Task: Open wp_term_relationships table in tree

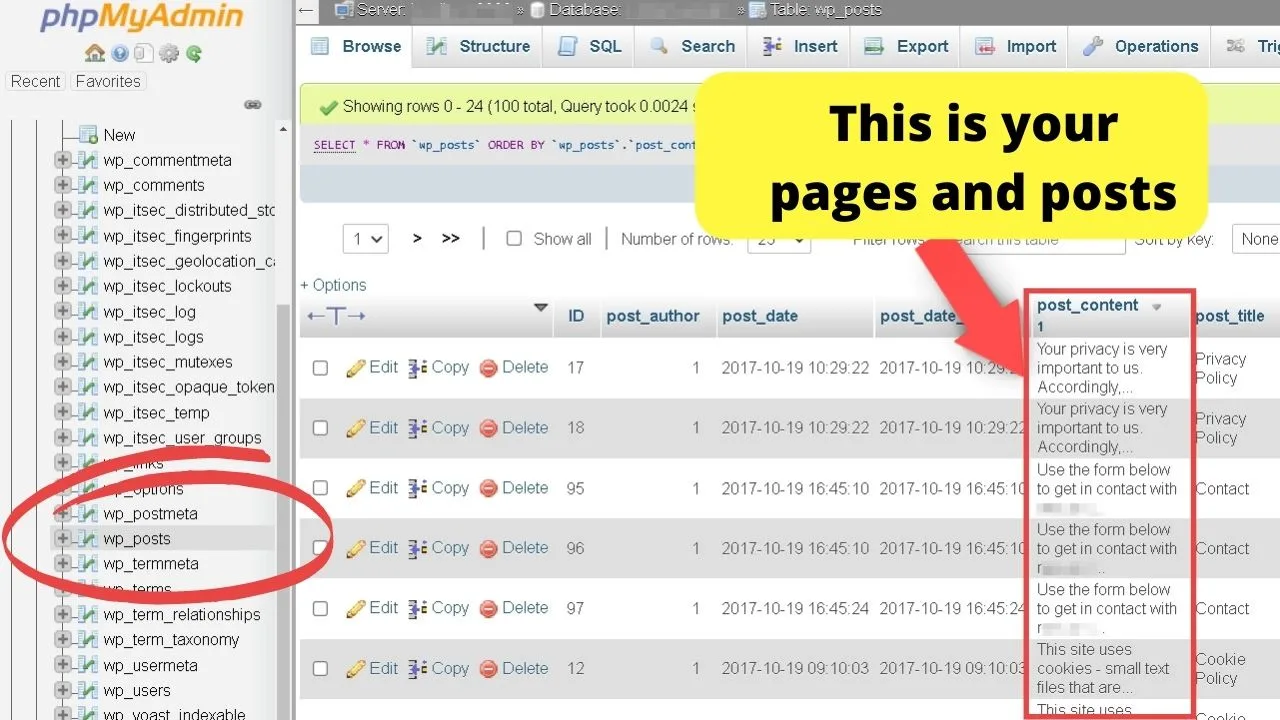Action: click(x=181, y=615)
